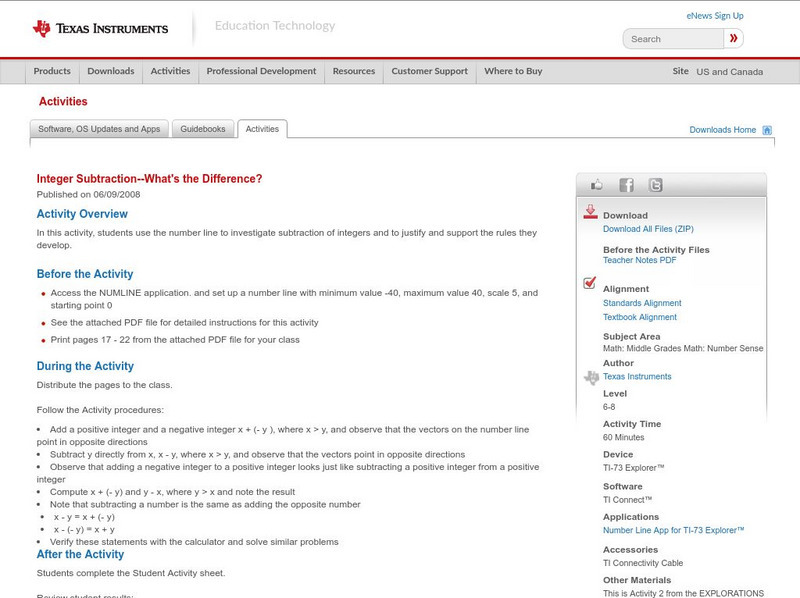
Task: Click Students complete the Student Activity sheet
Action: coord(131,574)
